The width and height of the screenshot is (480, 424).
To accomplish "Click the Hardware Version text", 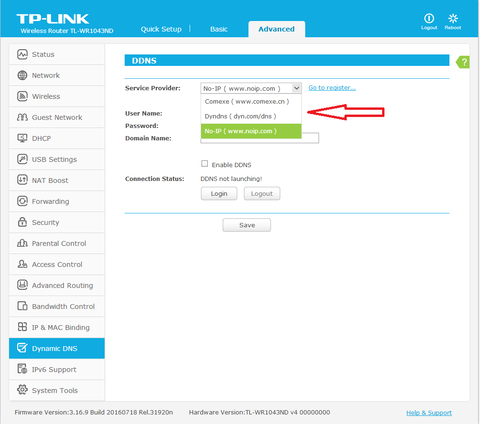I will (x=259, y=412).
